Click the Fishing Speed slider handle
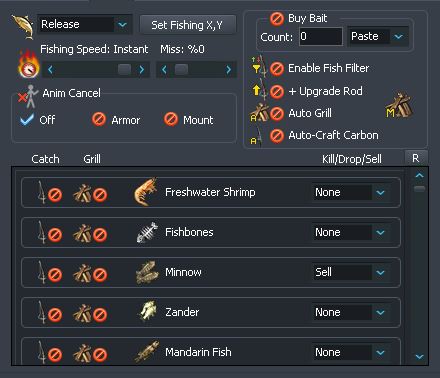 click(x=125, y=69)
